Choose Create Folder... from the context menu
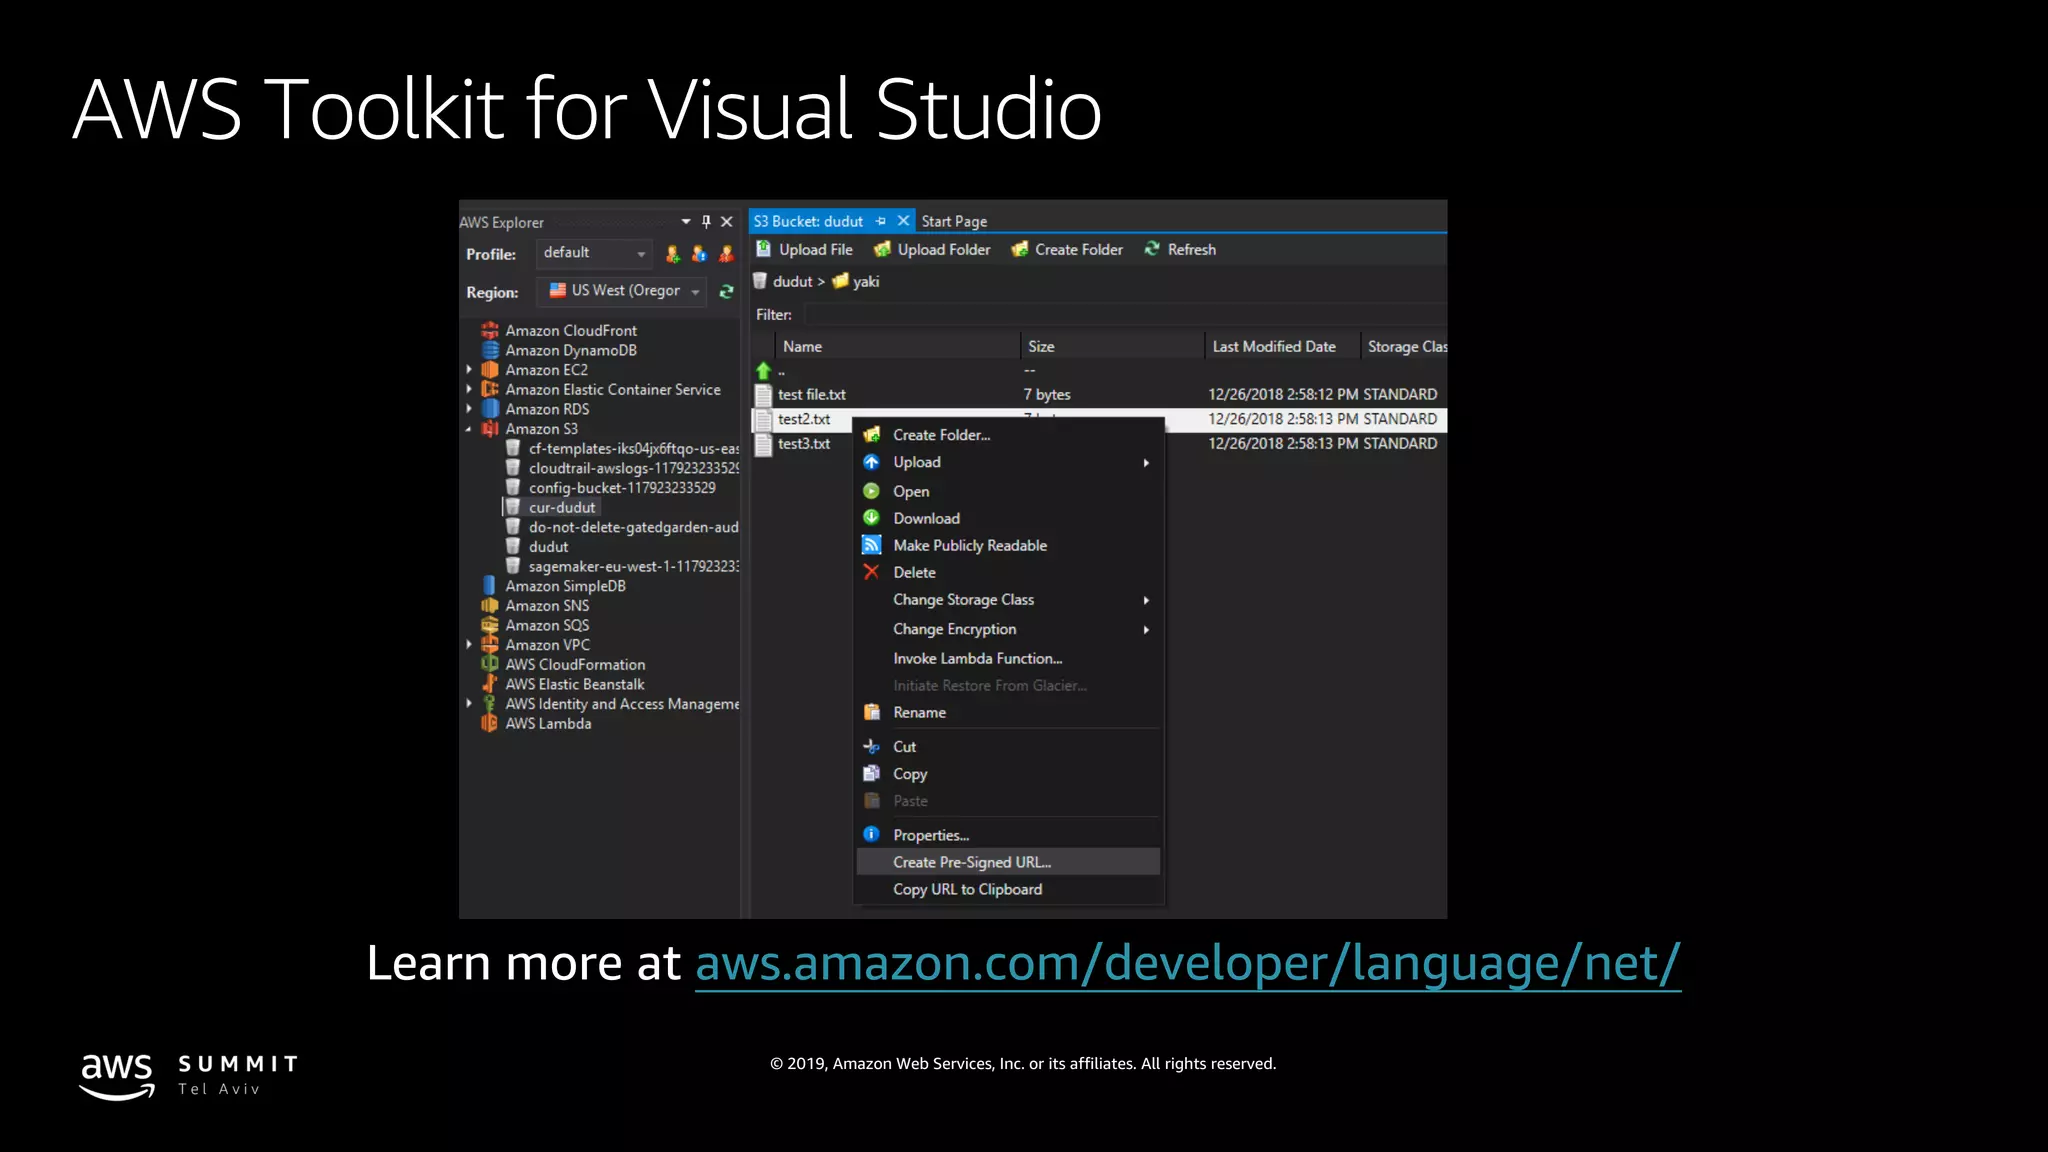Image resolution: width=2048 pixels, height=1152 pixels. tap(1009, 435)
